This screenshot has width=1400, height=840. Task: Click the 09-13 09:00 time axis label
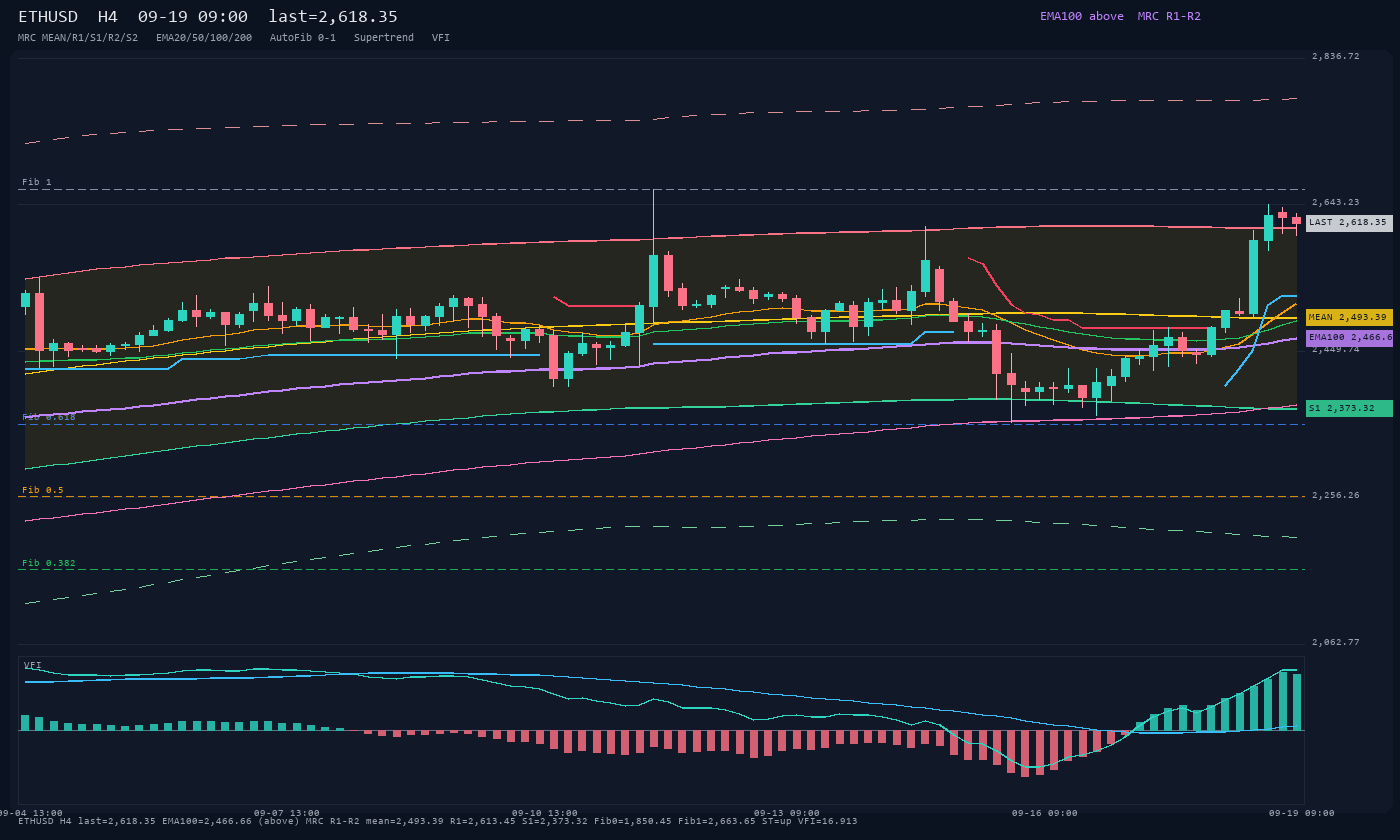coord(787,813)
